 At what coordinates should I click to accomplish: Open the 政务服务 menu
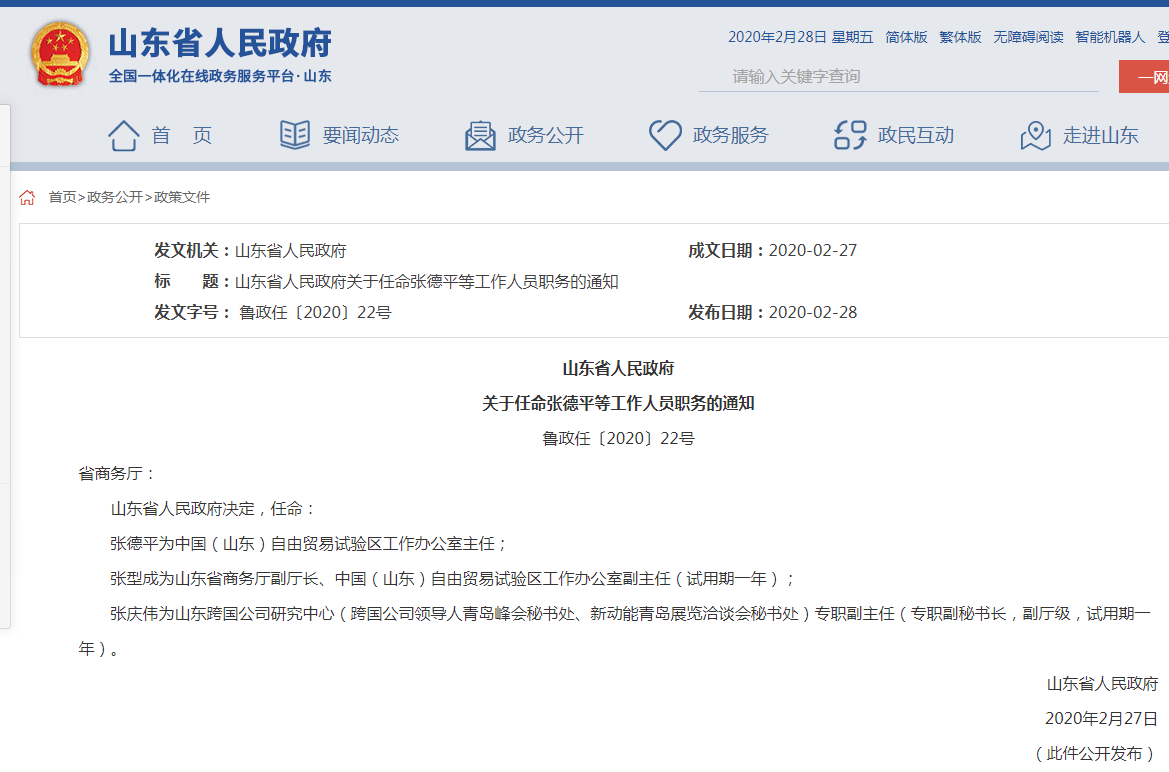click(x=730, y=136)
